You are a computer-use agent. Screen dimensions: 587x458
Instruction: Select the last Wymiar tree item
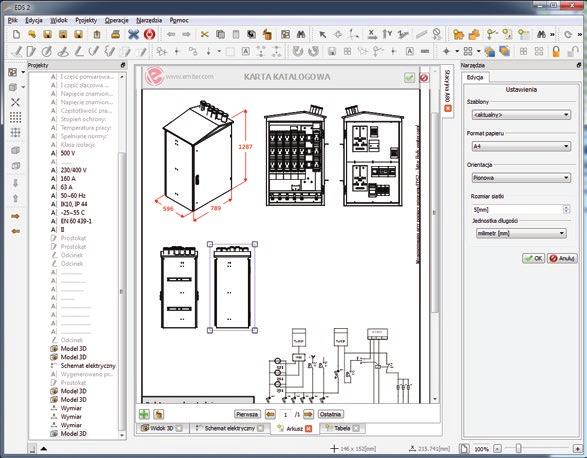(x=71, y=425)
